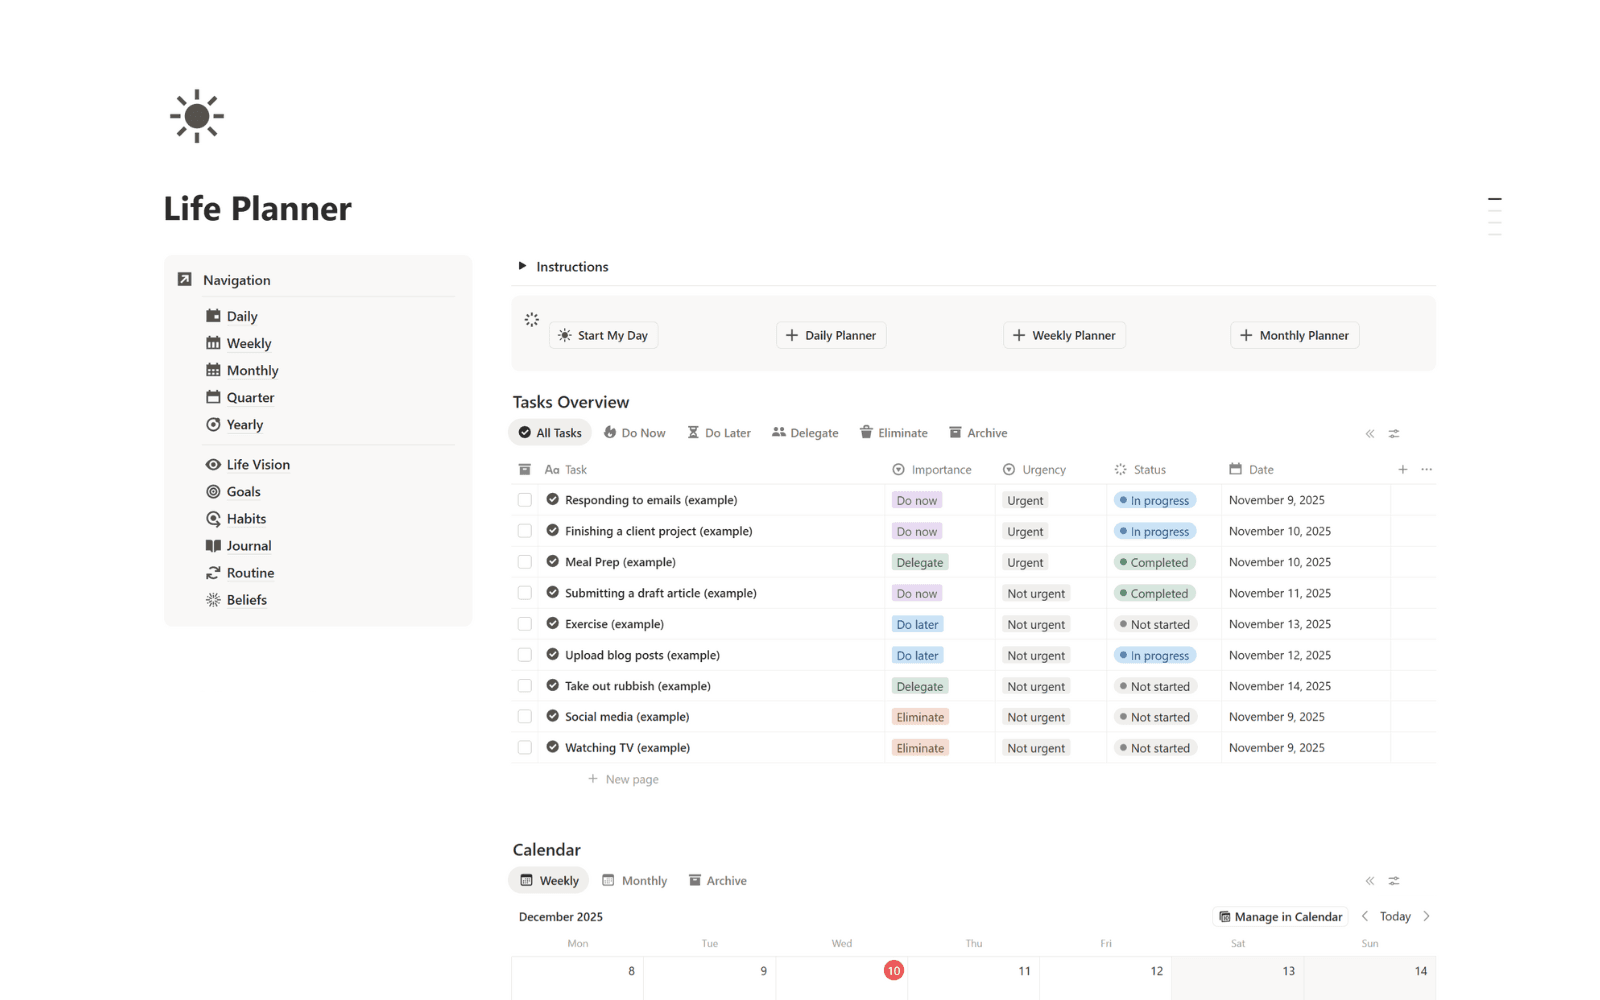Click the Do now importance tag on Responding to emails
This screenshot has width=1600, height=1000.
pos(916,499)
